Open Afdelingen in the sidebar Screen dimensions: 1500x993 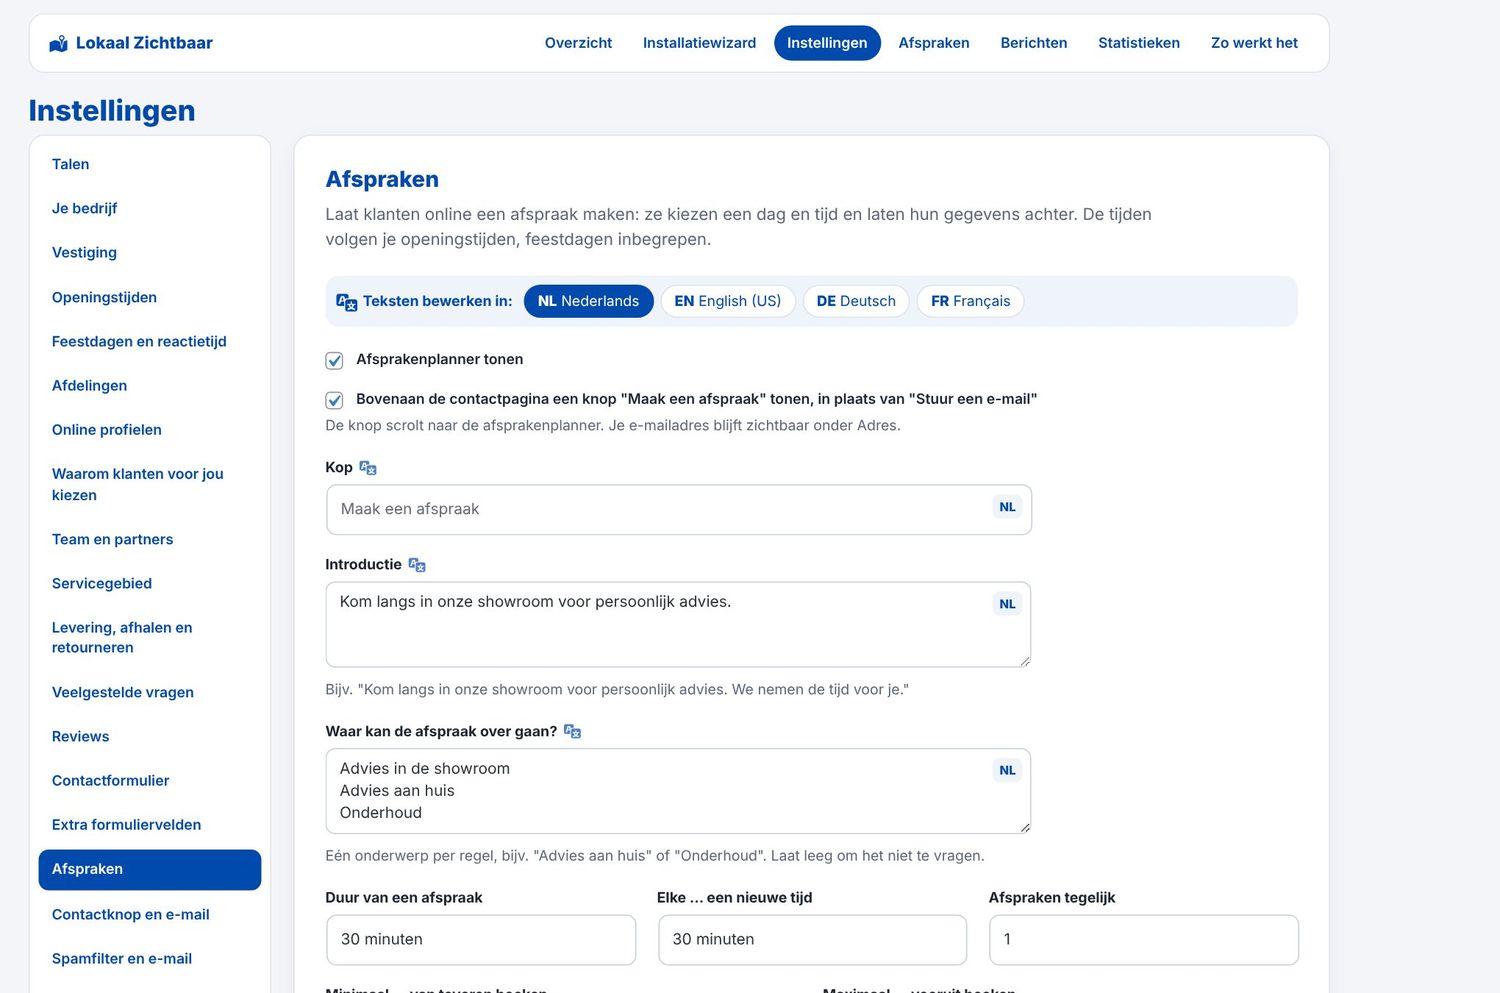click(150, 385)
